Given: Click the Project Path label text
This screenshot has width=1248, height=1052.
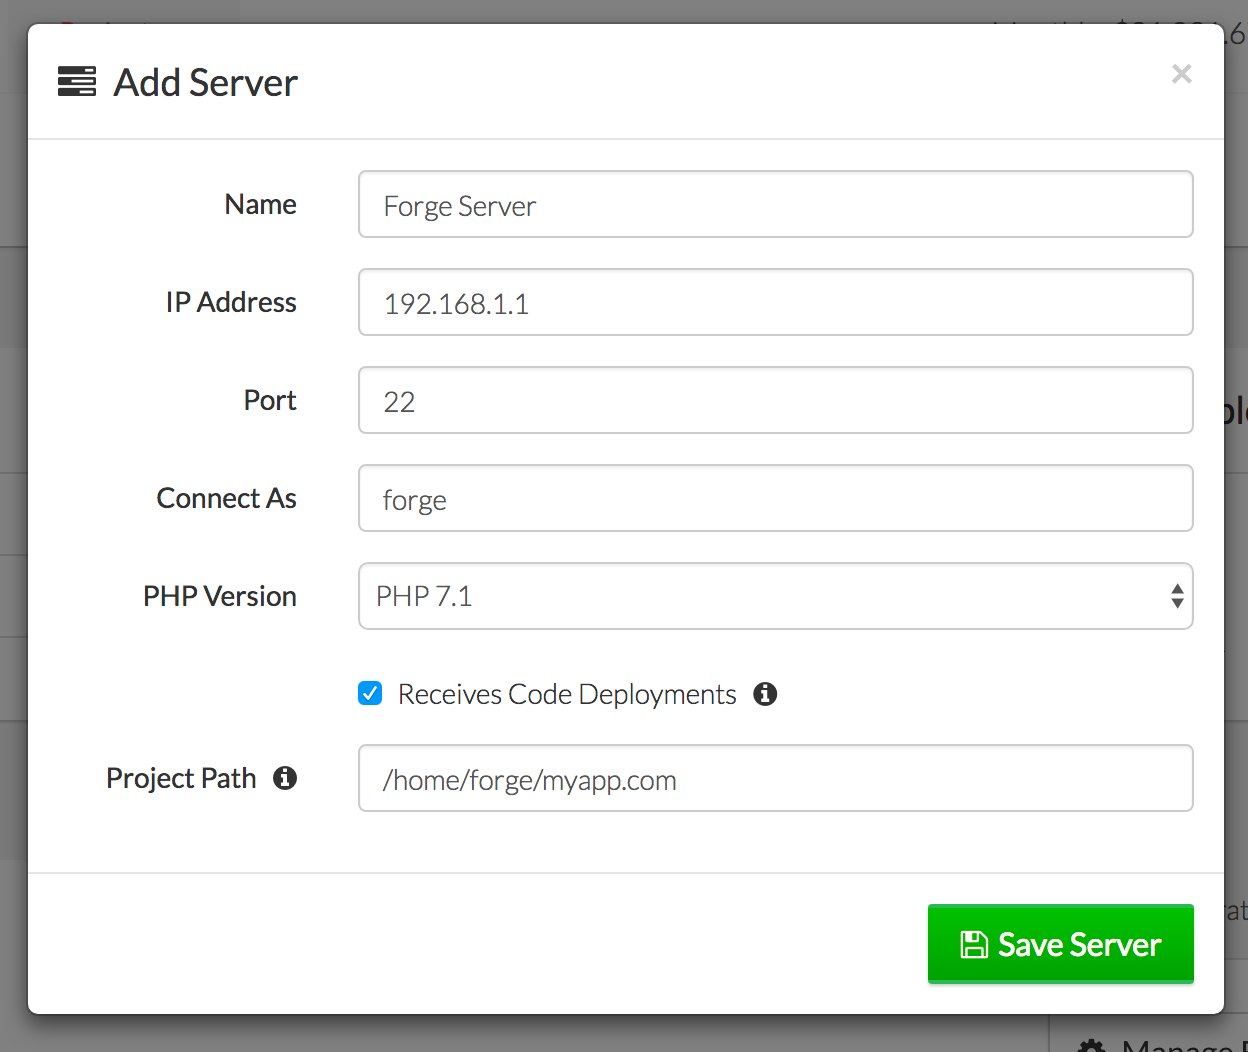Looking at the screenshot, I should pos(181,778).
